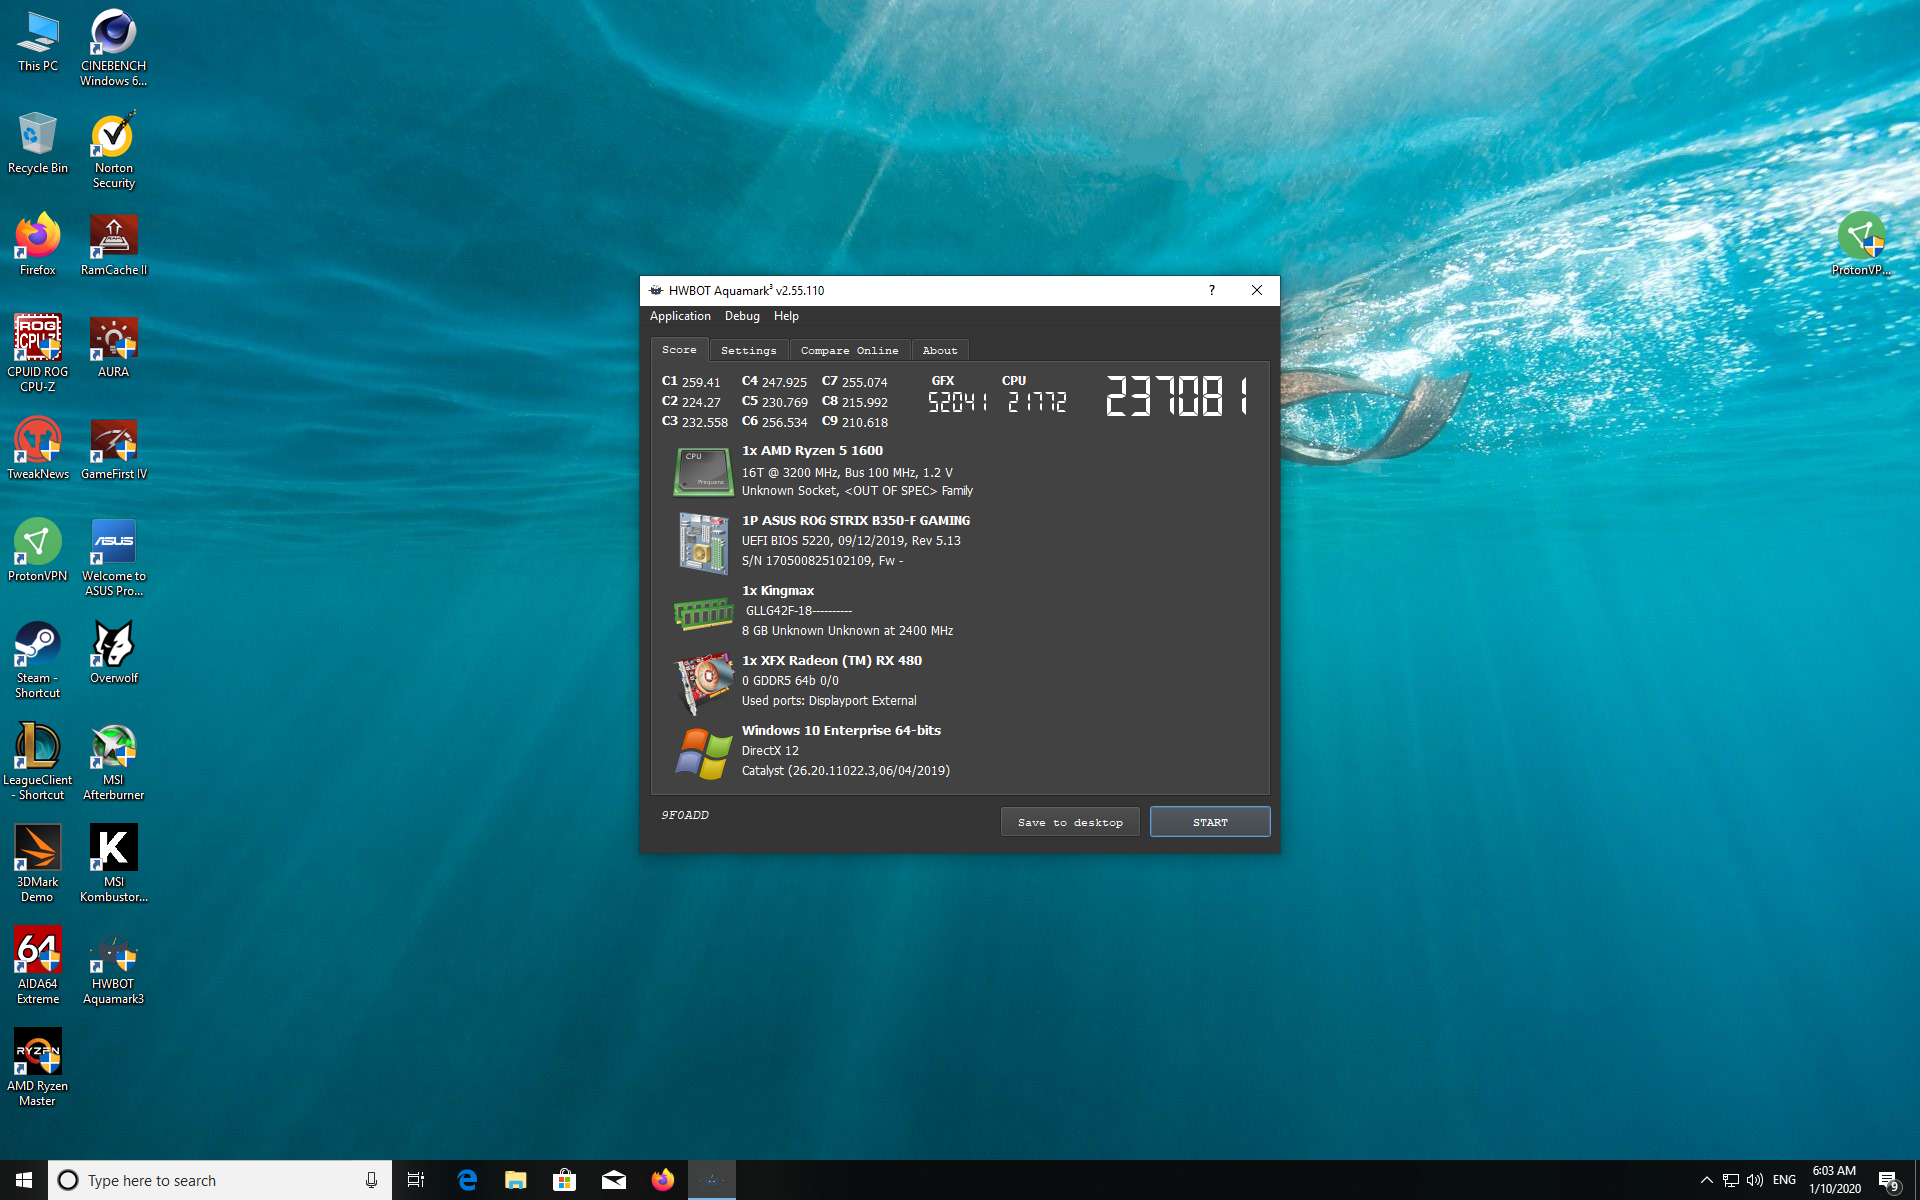The width and height of the screenshot is (1920, 1200).
Task: Open the volume control in tray
Action: (x=1755, y=1180)
